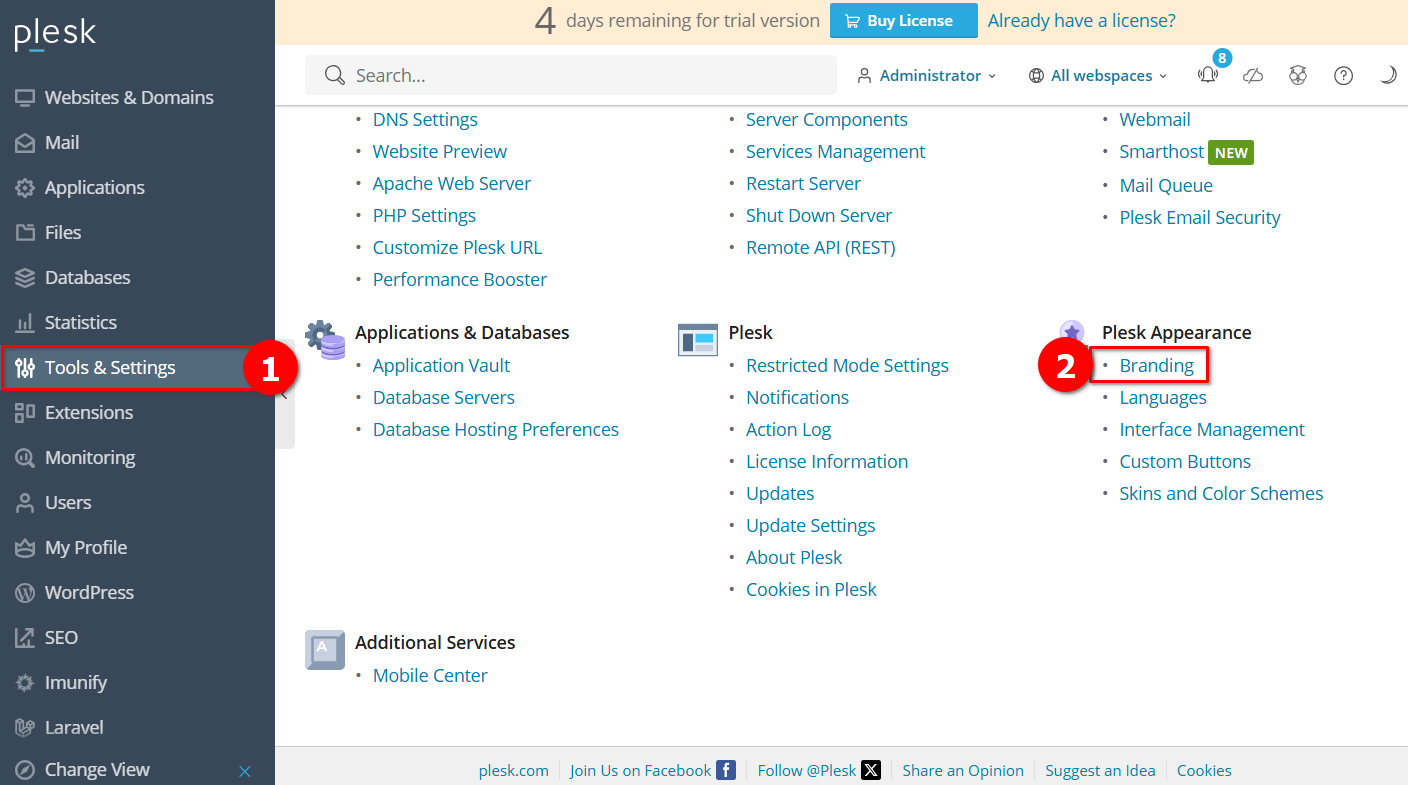
Task: Open the Mobile Center link
Action: [x=430, y=676]
